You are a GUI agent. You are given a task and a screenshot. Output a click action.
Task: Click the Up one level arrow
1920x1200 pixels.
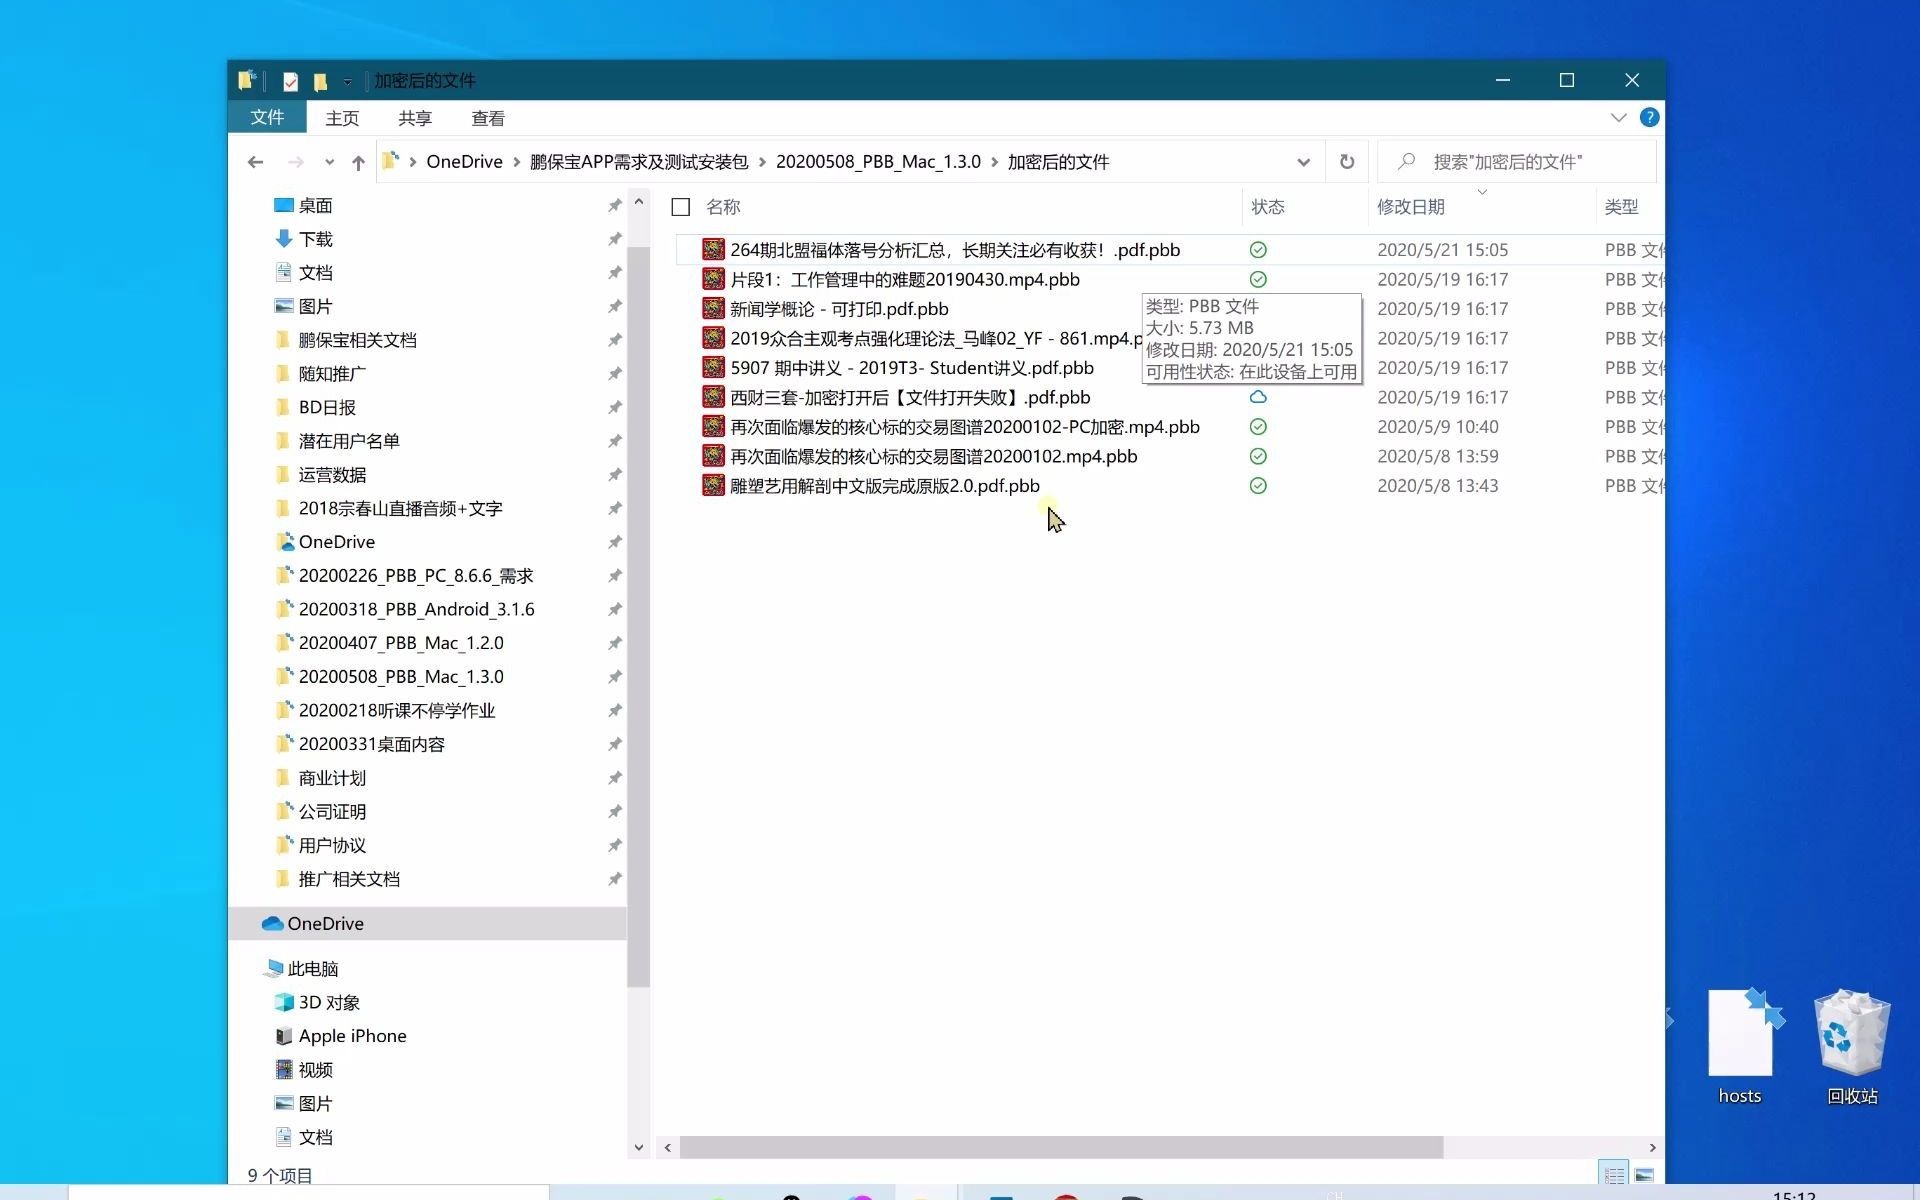[358, 162]
